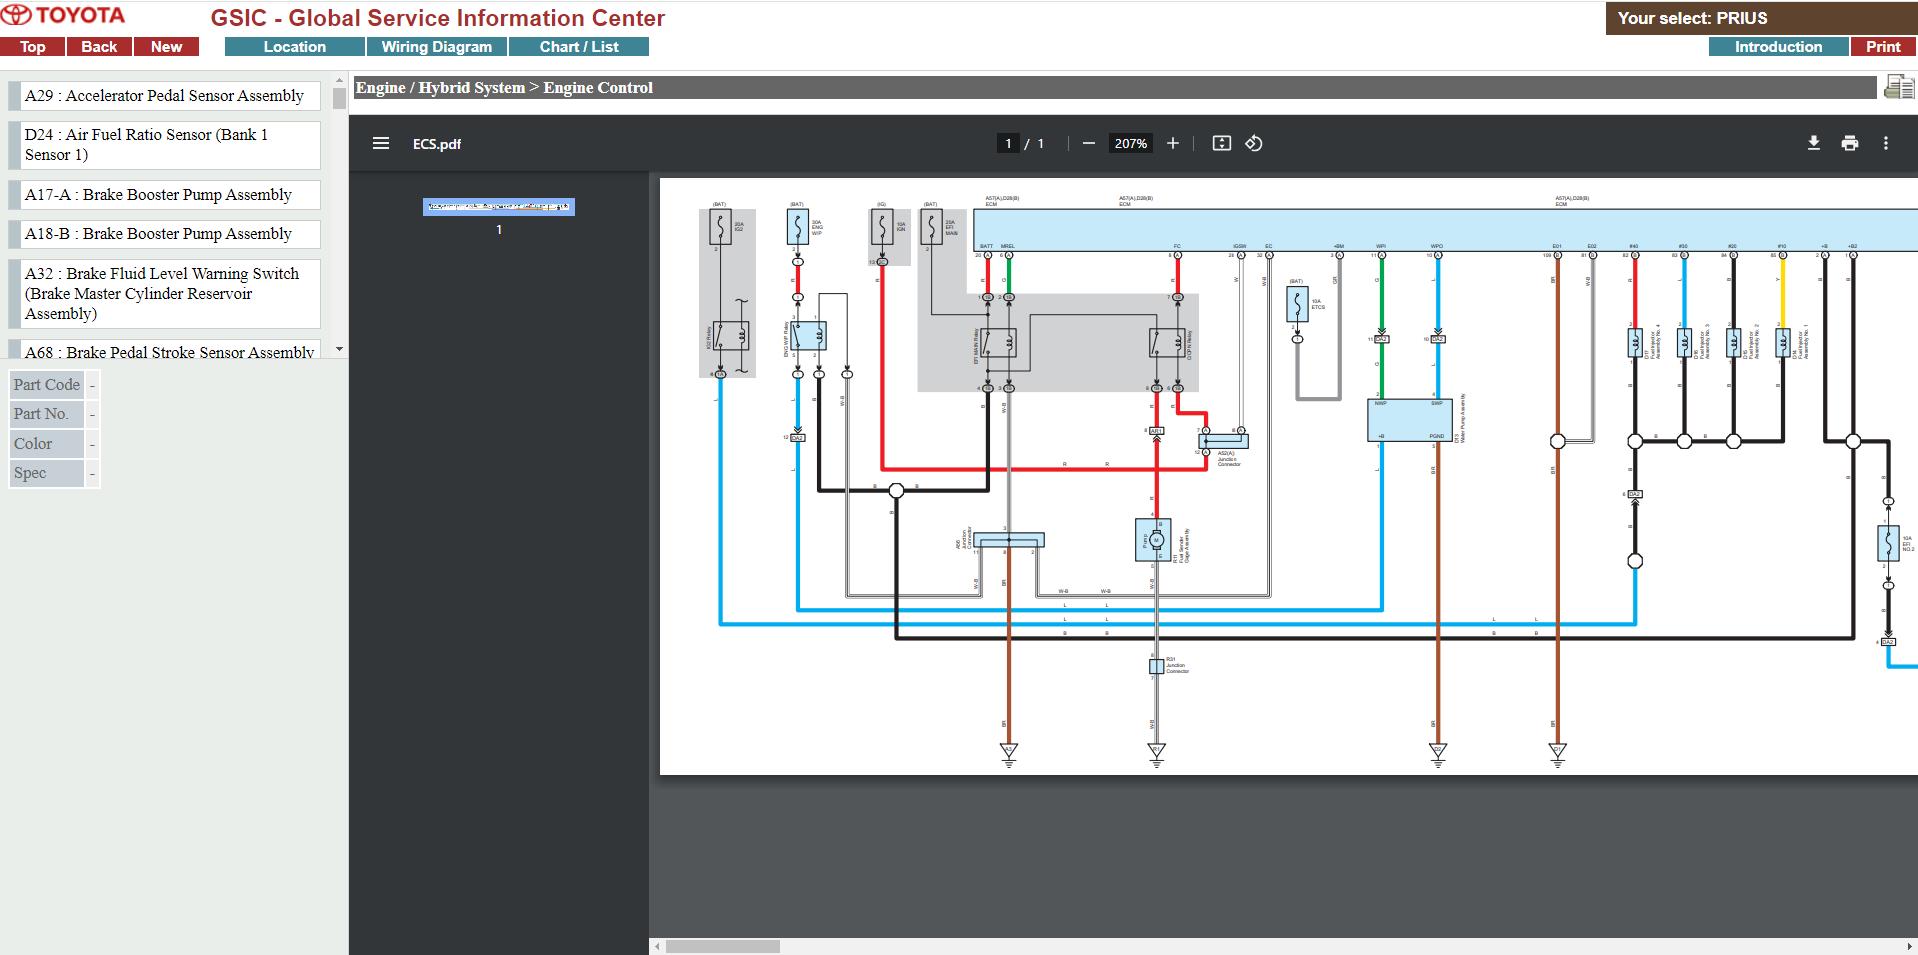The width and height of the screenshot is (1918, 955).
Task: Click the page number input field
Action: click(1008, 143)
